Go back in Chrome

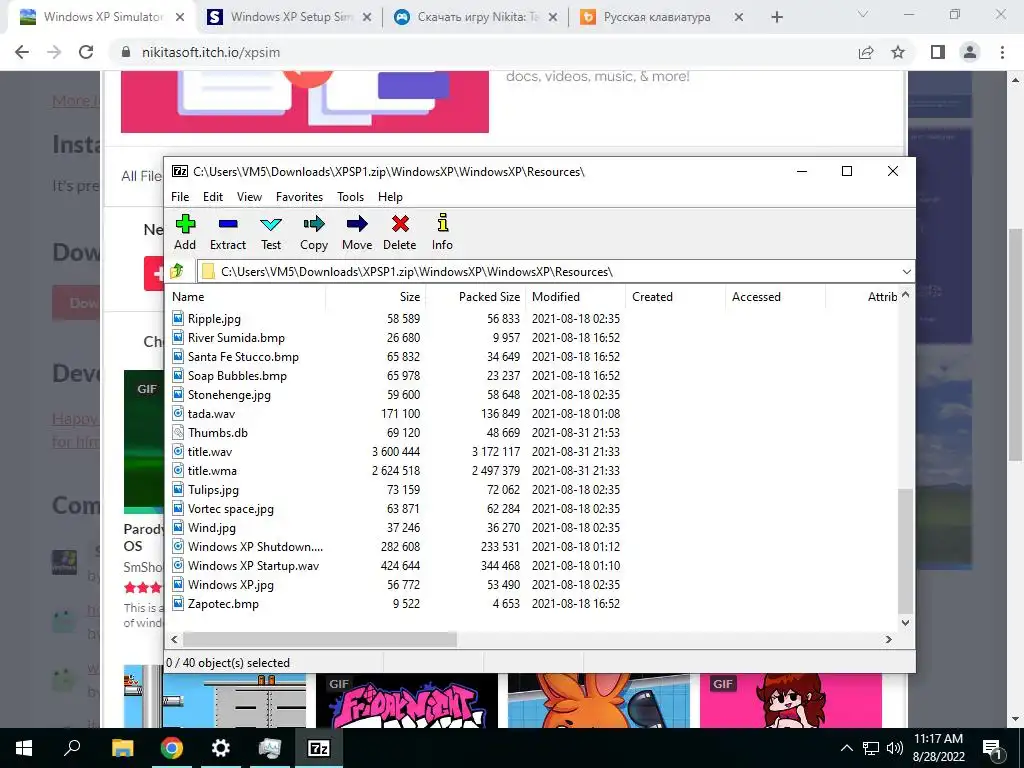point(22,52)
